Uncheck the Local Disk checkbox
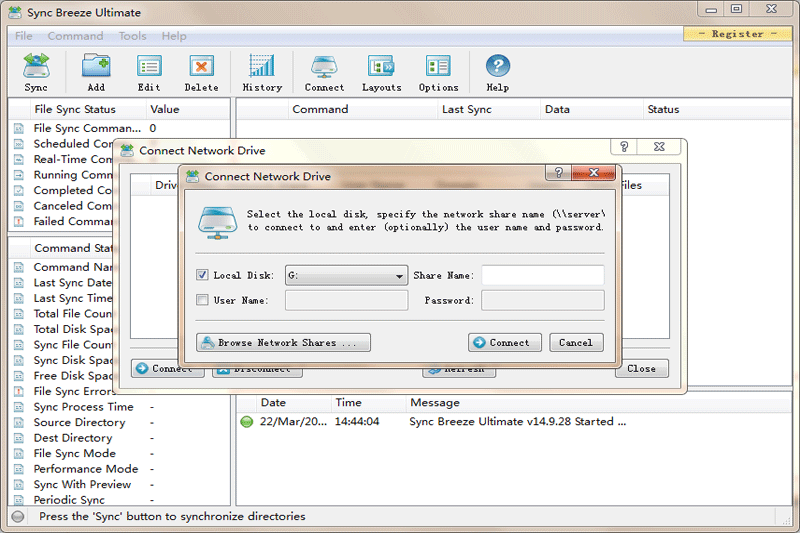This screenshot has width=800, height=533. (202, 275)
